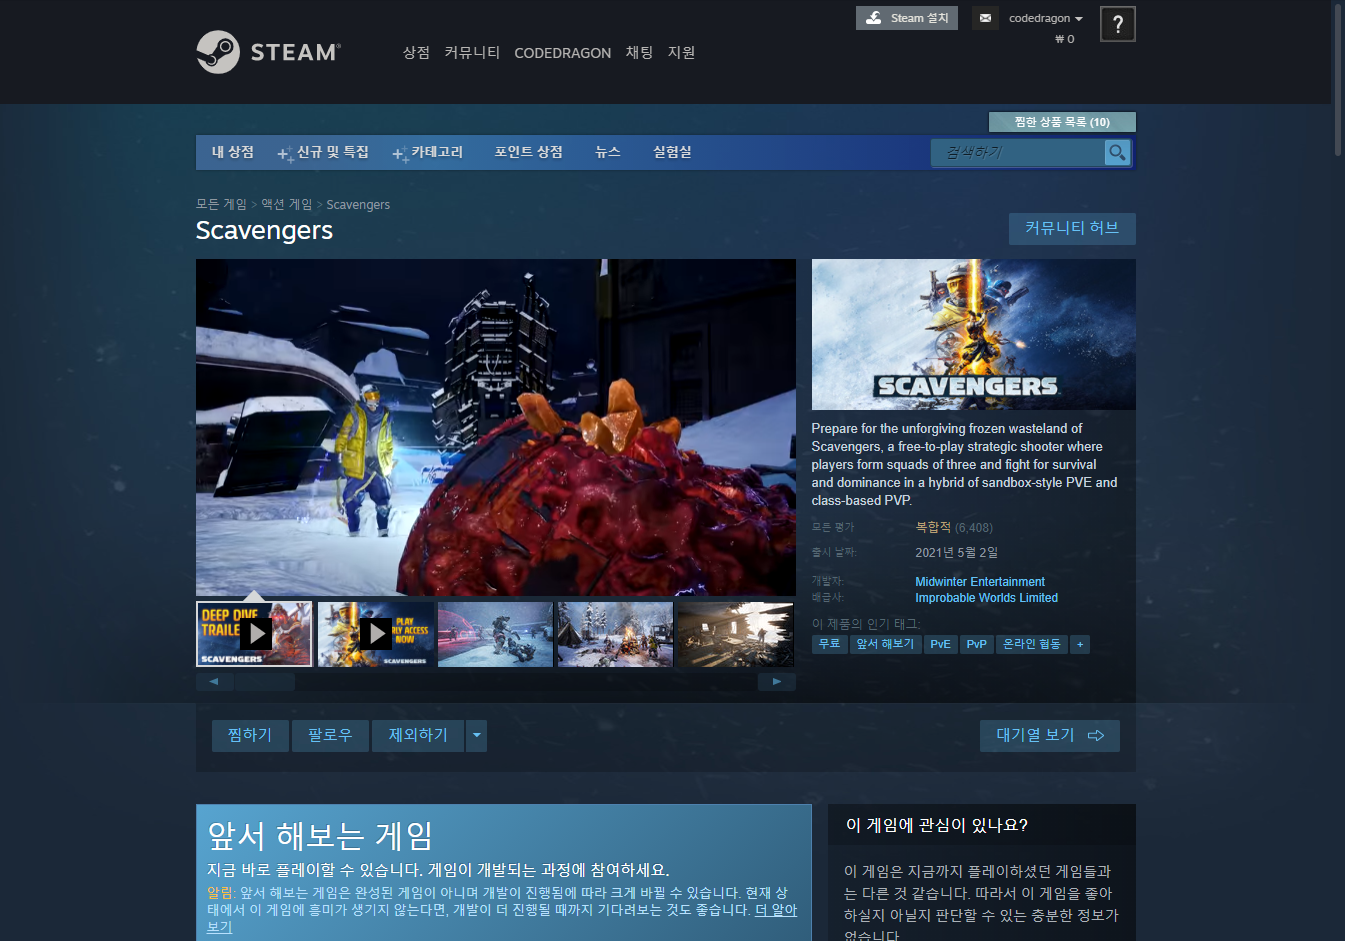Screen dimensions: 1345x941
Task: Click the Steam logo
Action: [x=268, y=52]
